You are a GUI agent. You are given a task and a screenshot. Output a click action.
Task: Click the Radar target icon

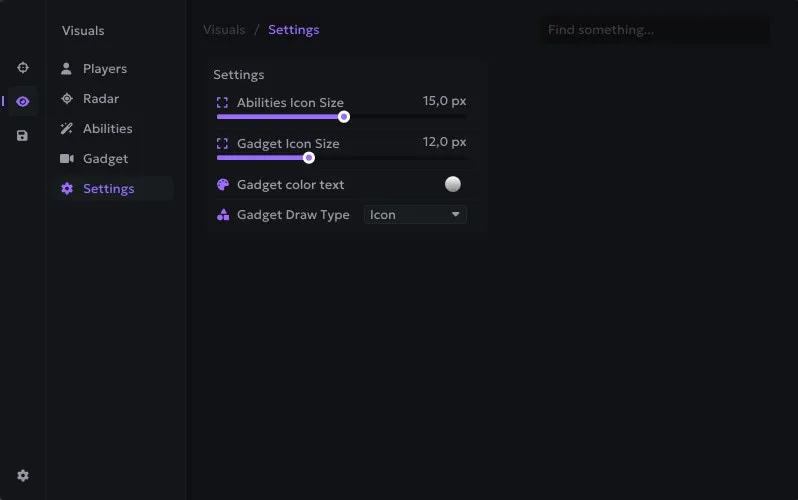(x=67, y=98)
